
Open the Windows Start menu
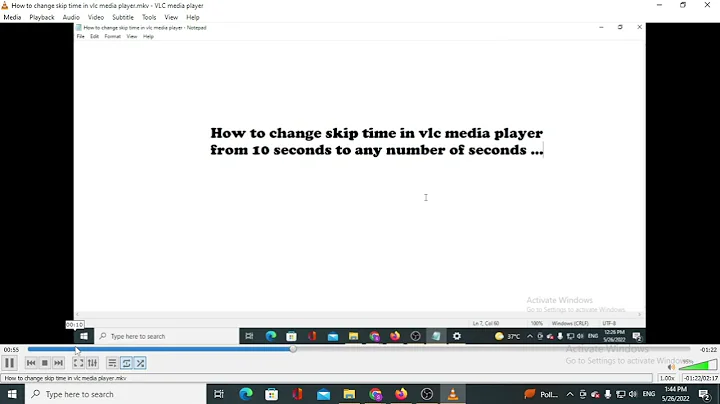[x=12, y=394]
